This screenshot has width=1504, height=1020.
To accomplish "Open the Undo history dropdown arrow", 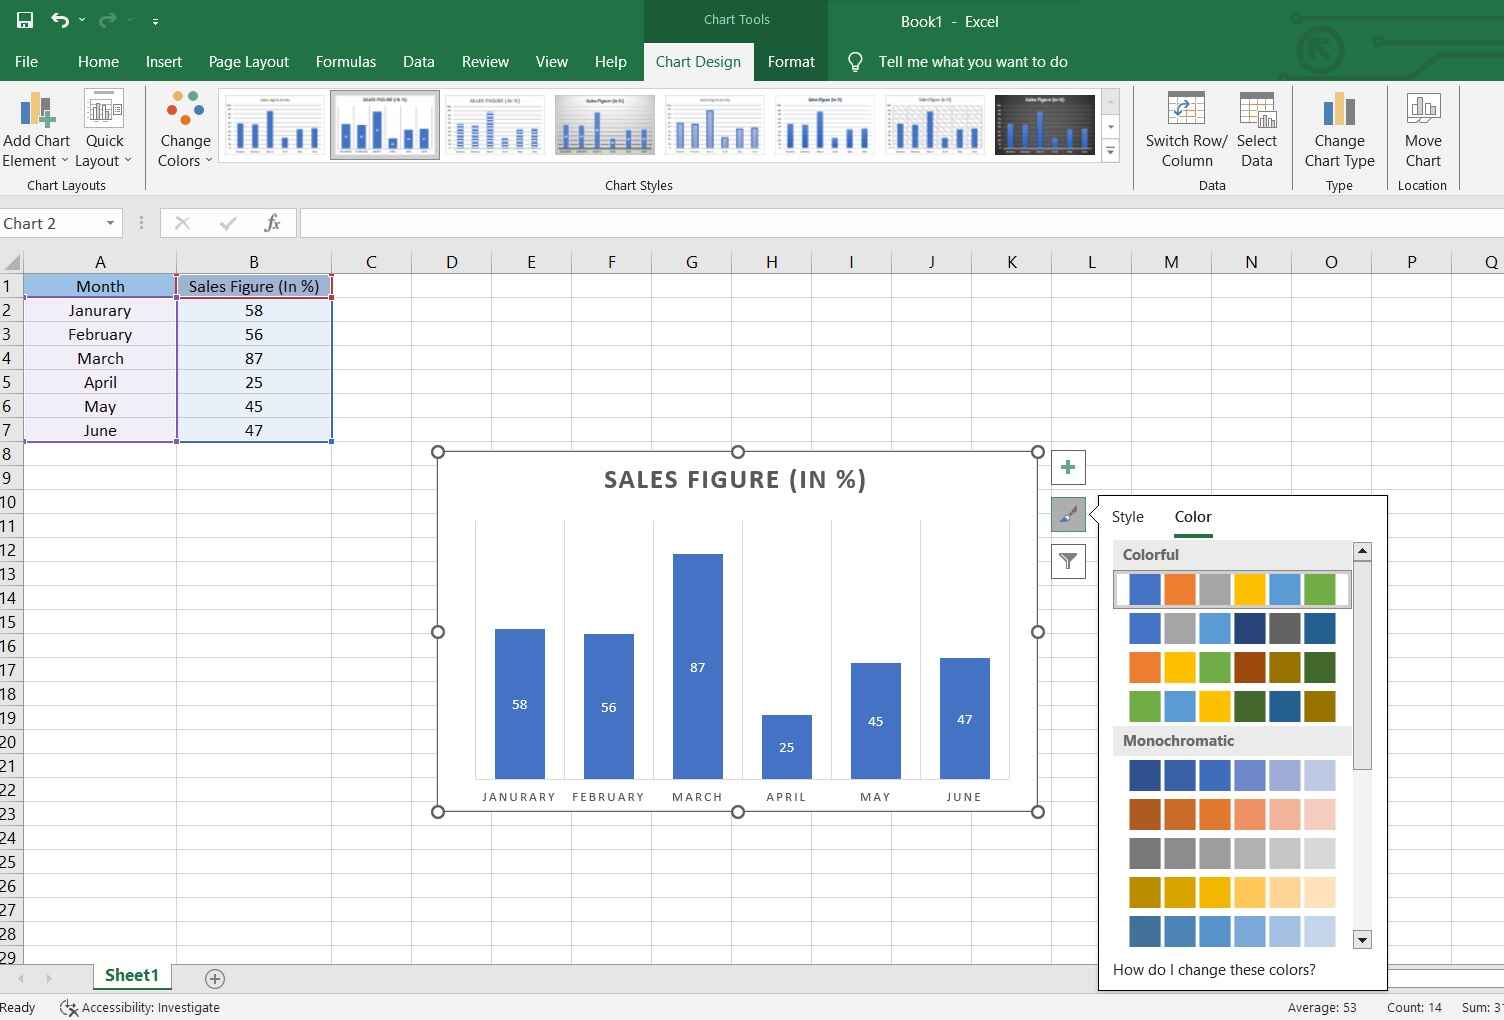I will (x=82, y=20).
